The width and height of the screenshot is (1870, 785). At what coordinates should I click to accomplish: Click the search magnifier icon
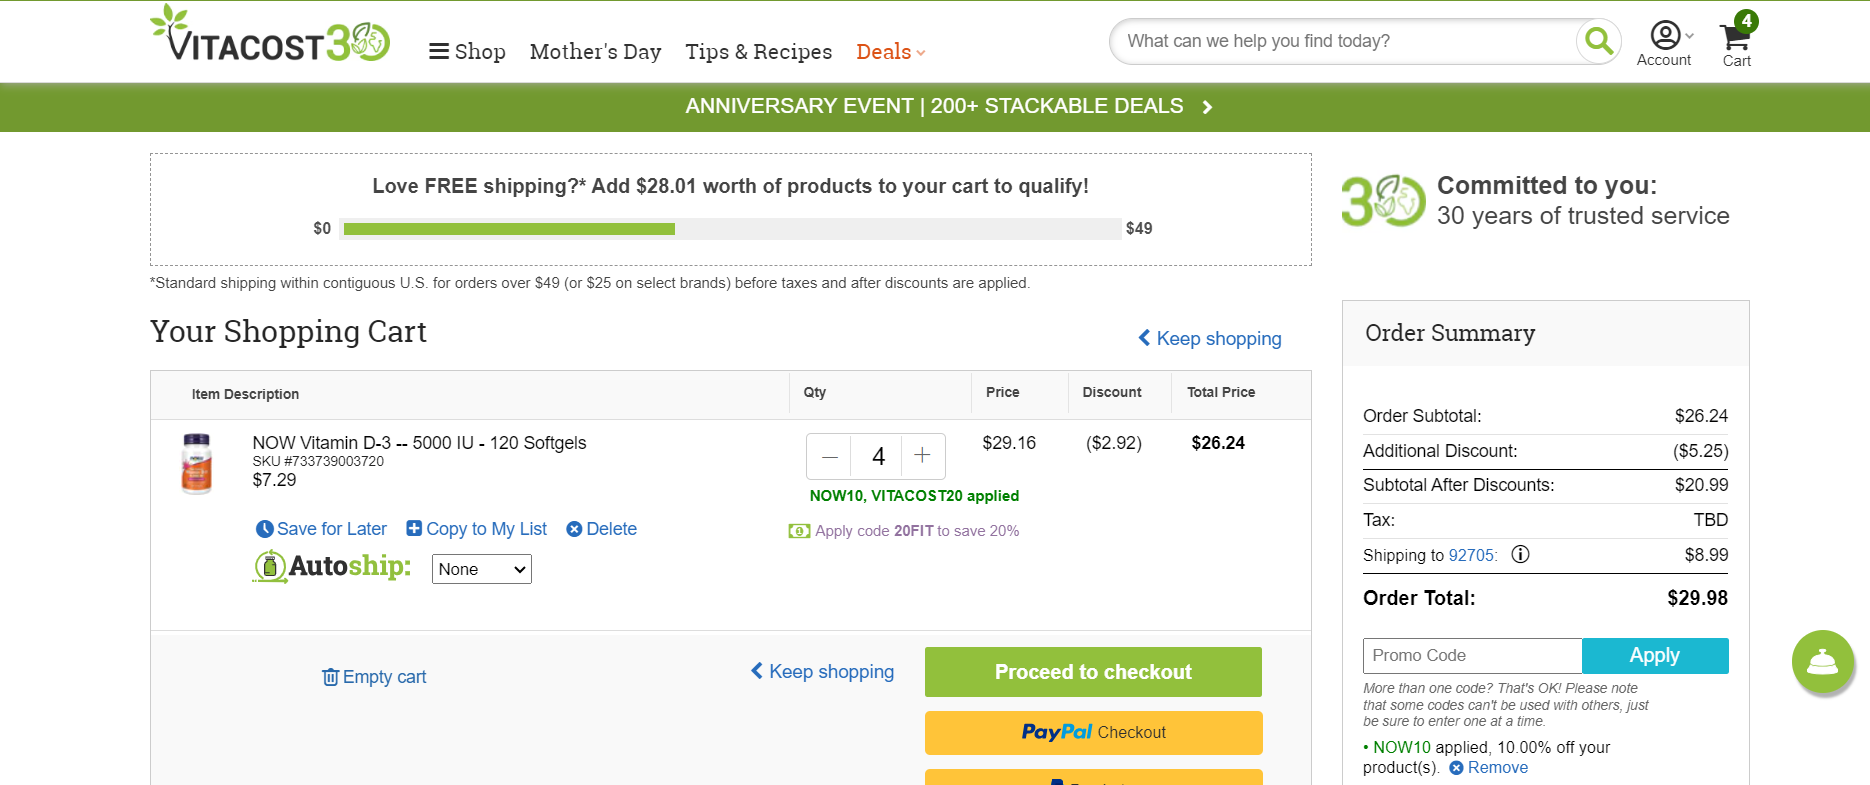pos(1598,41)
